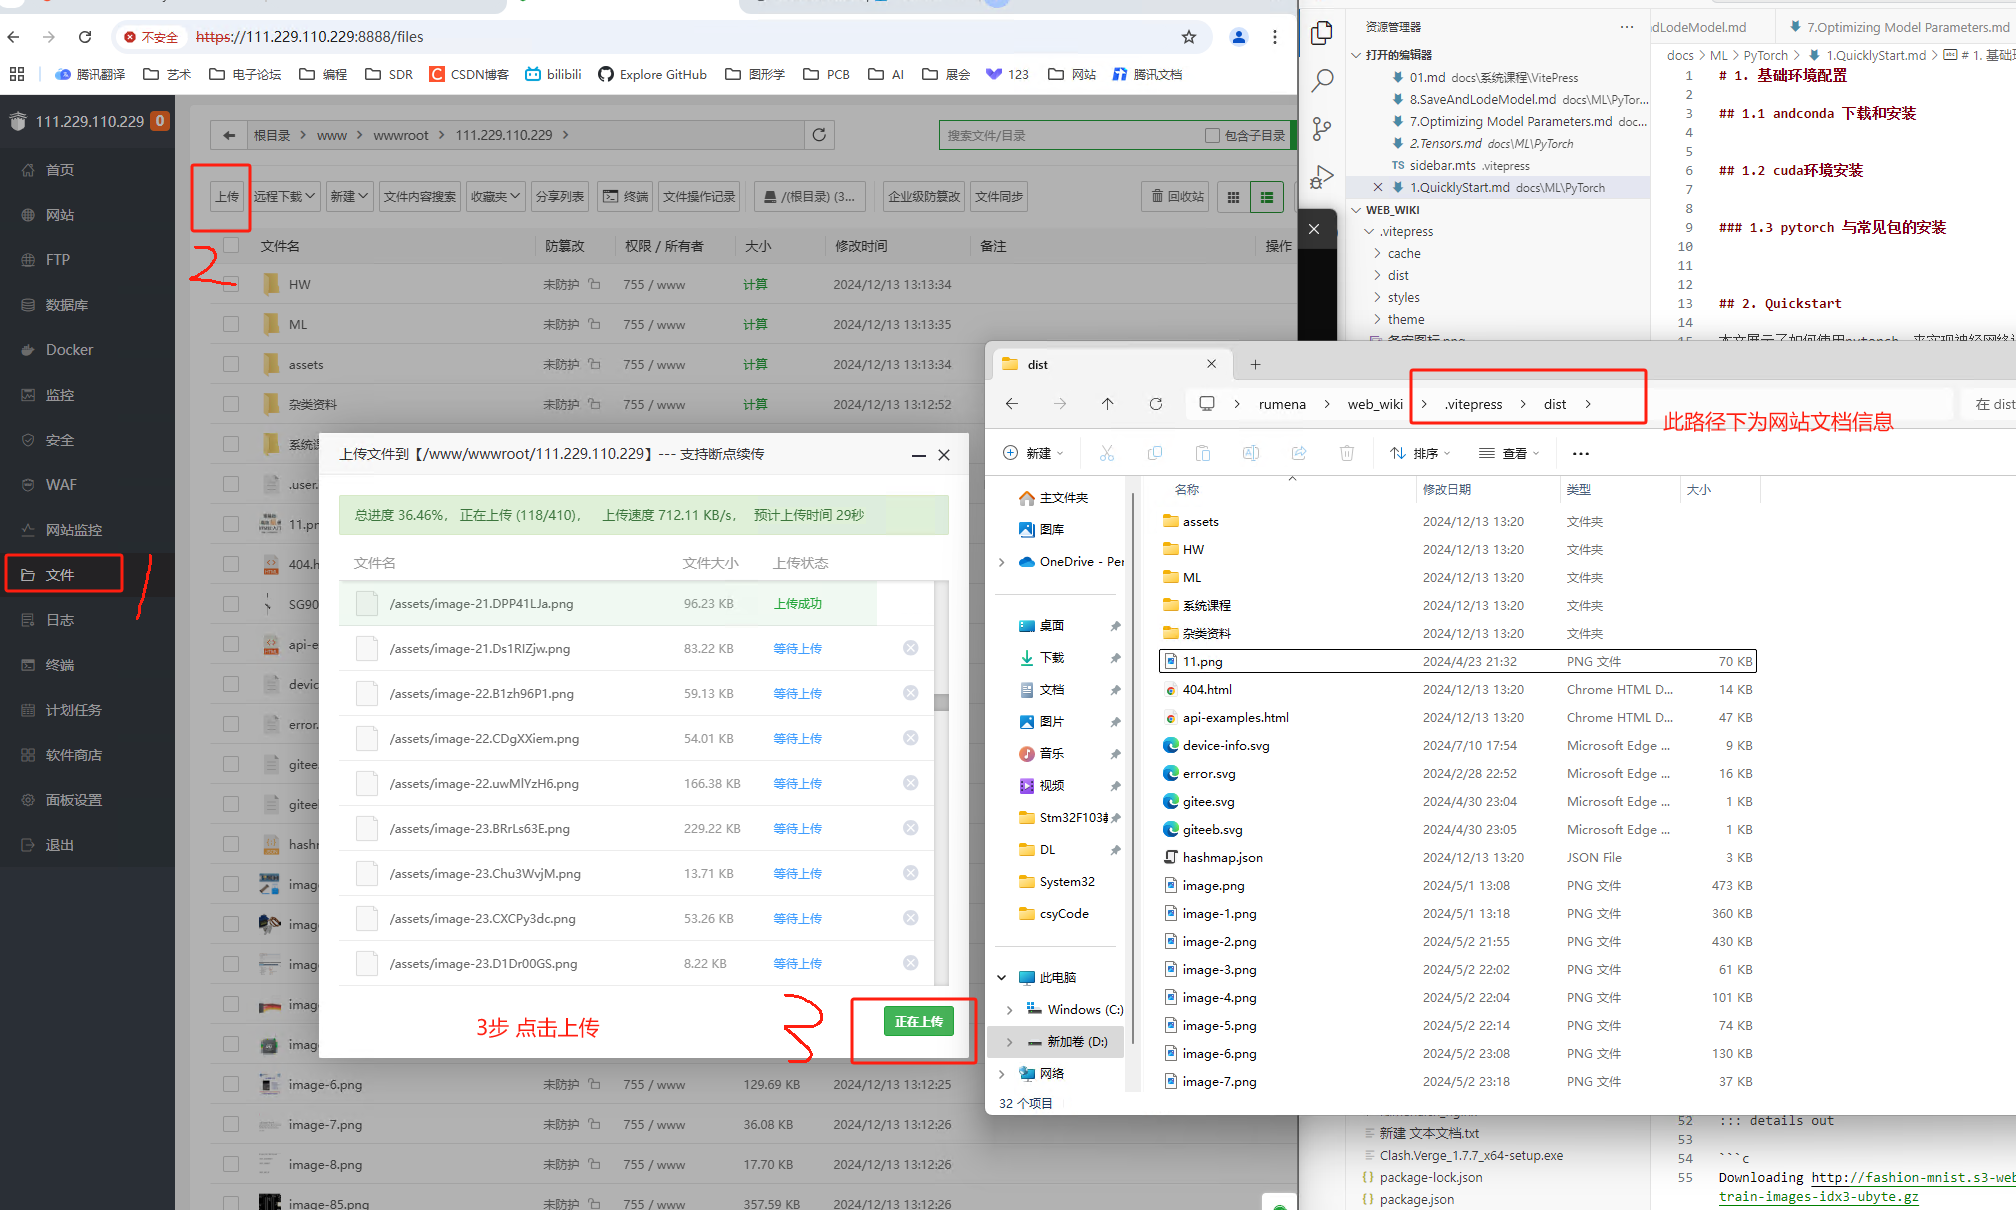Open VS Code Source Control icon
The height and width of the screenshot is (1210, 2016).
(x=1322, y=128)
